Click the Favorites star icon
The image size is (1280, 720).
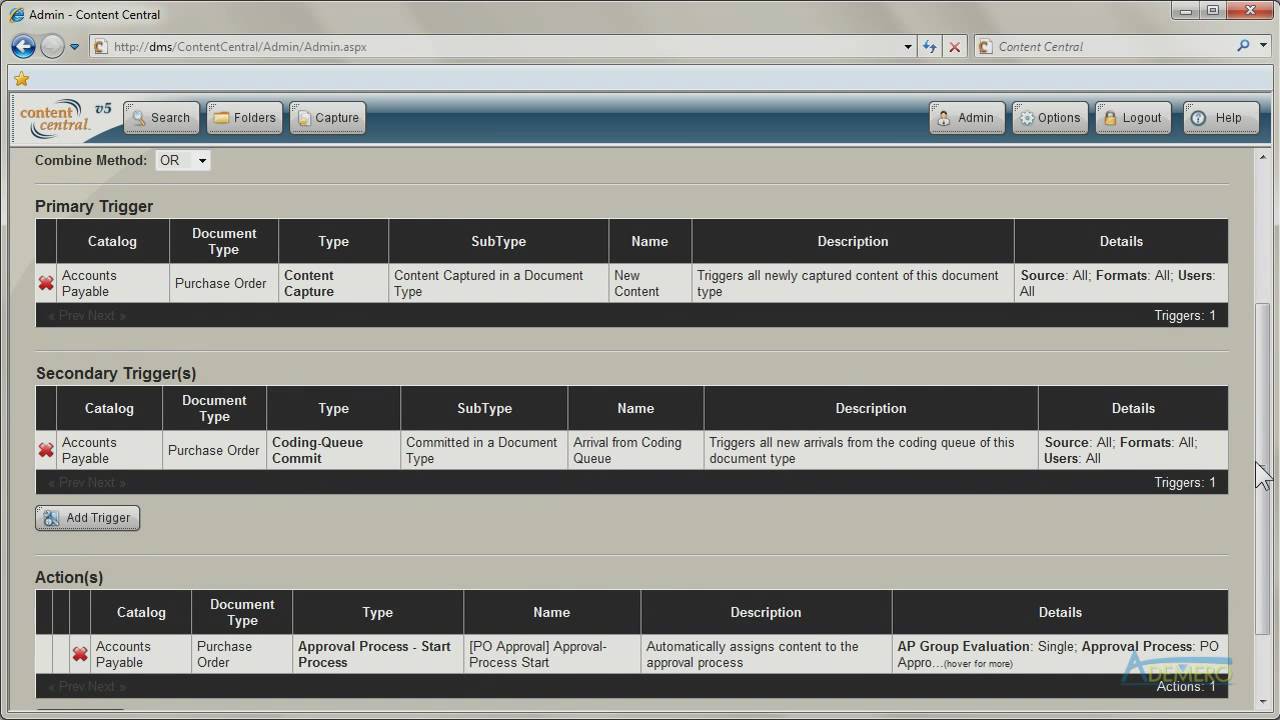point(22,78)
